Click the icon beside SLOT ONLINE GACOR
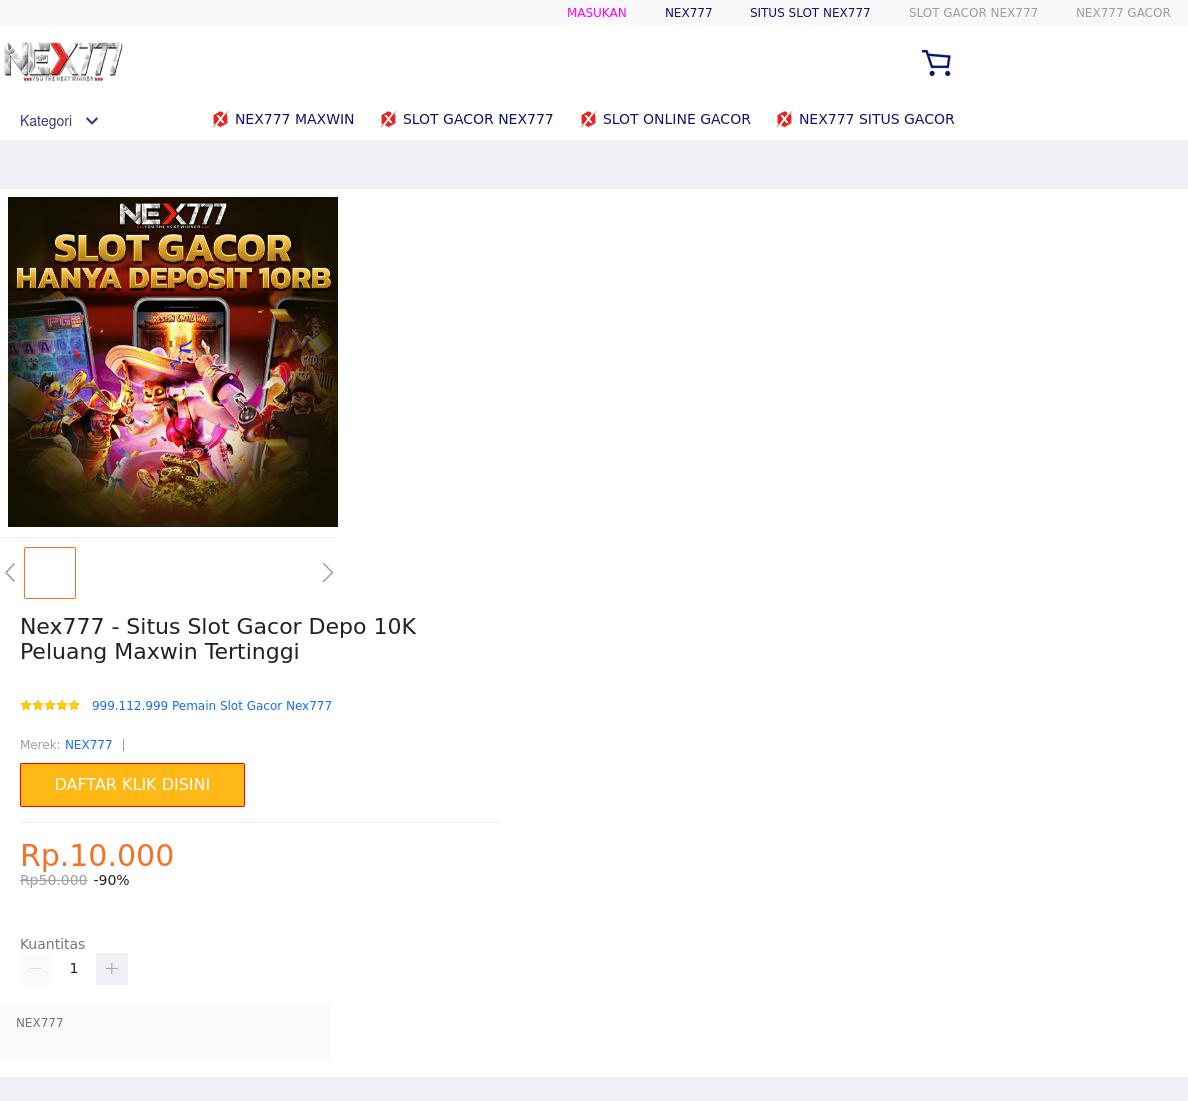The image size is (1188, 1101). point(588,120)
